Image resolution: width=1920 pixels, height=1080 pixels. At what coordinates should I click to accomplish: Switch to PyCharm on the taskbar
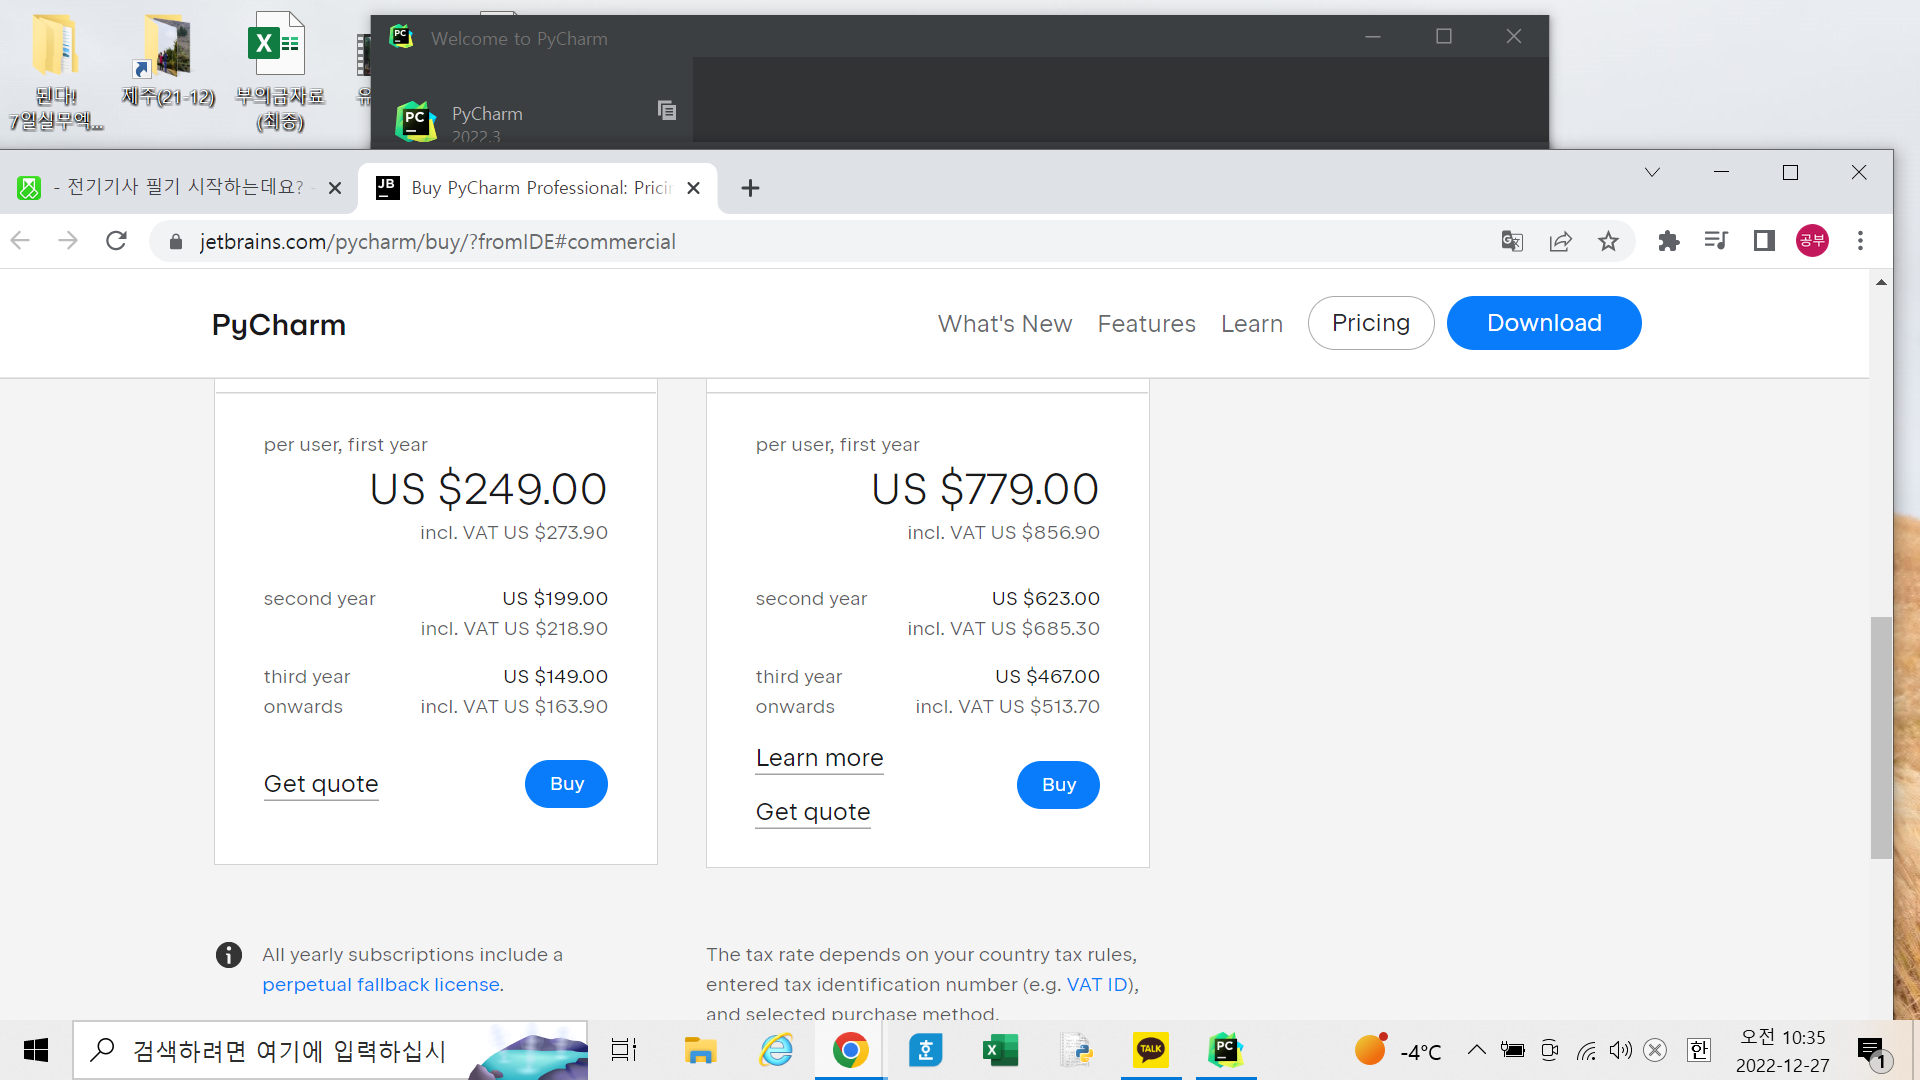[x=1226, y=1050]
